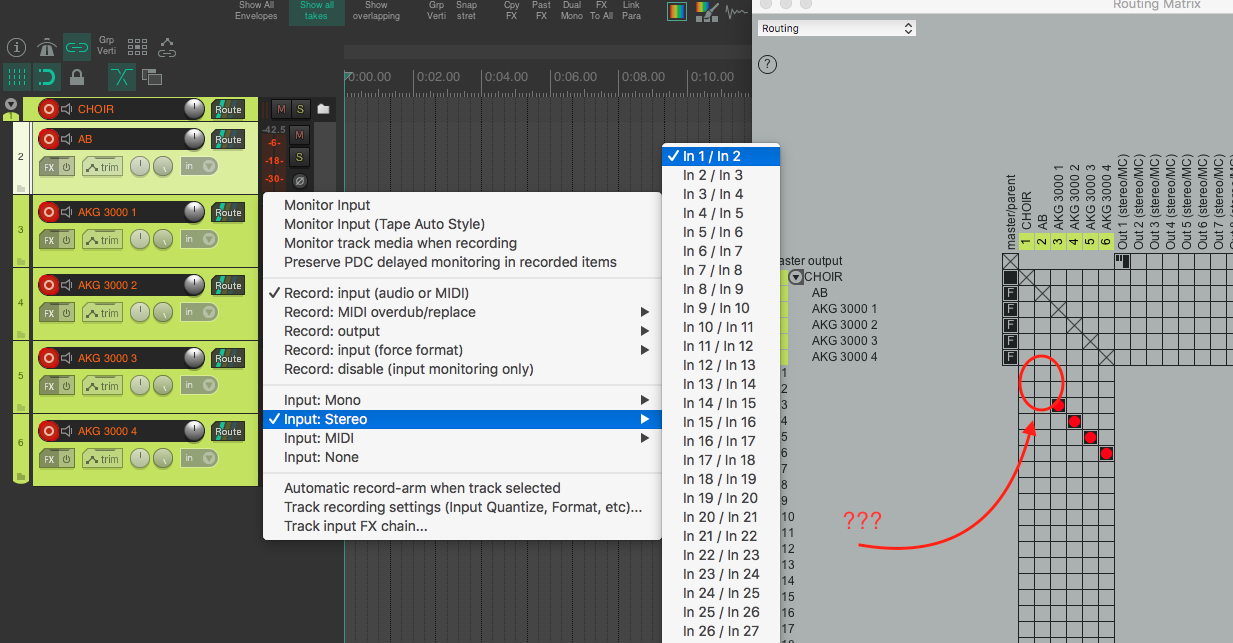Image resolution: width=1233 pixels, height=643 pixels.
Task: Click the metronome icon in toolbar
Action: (46, 47)
